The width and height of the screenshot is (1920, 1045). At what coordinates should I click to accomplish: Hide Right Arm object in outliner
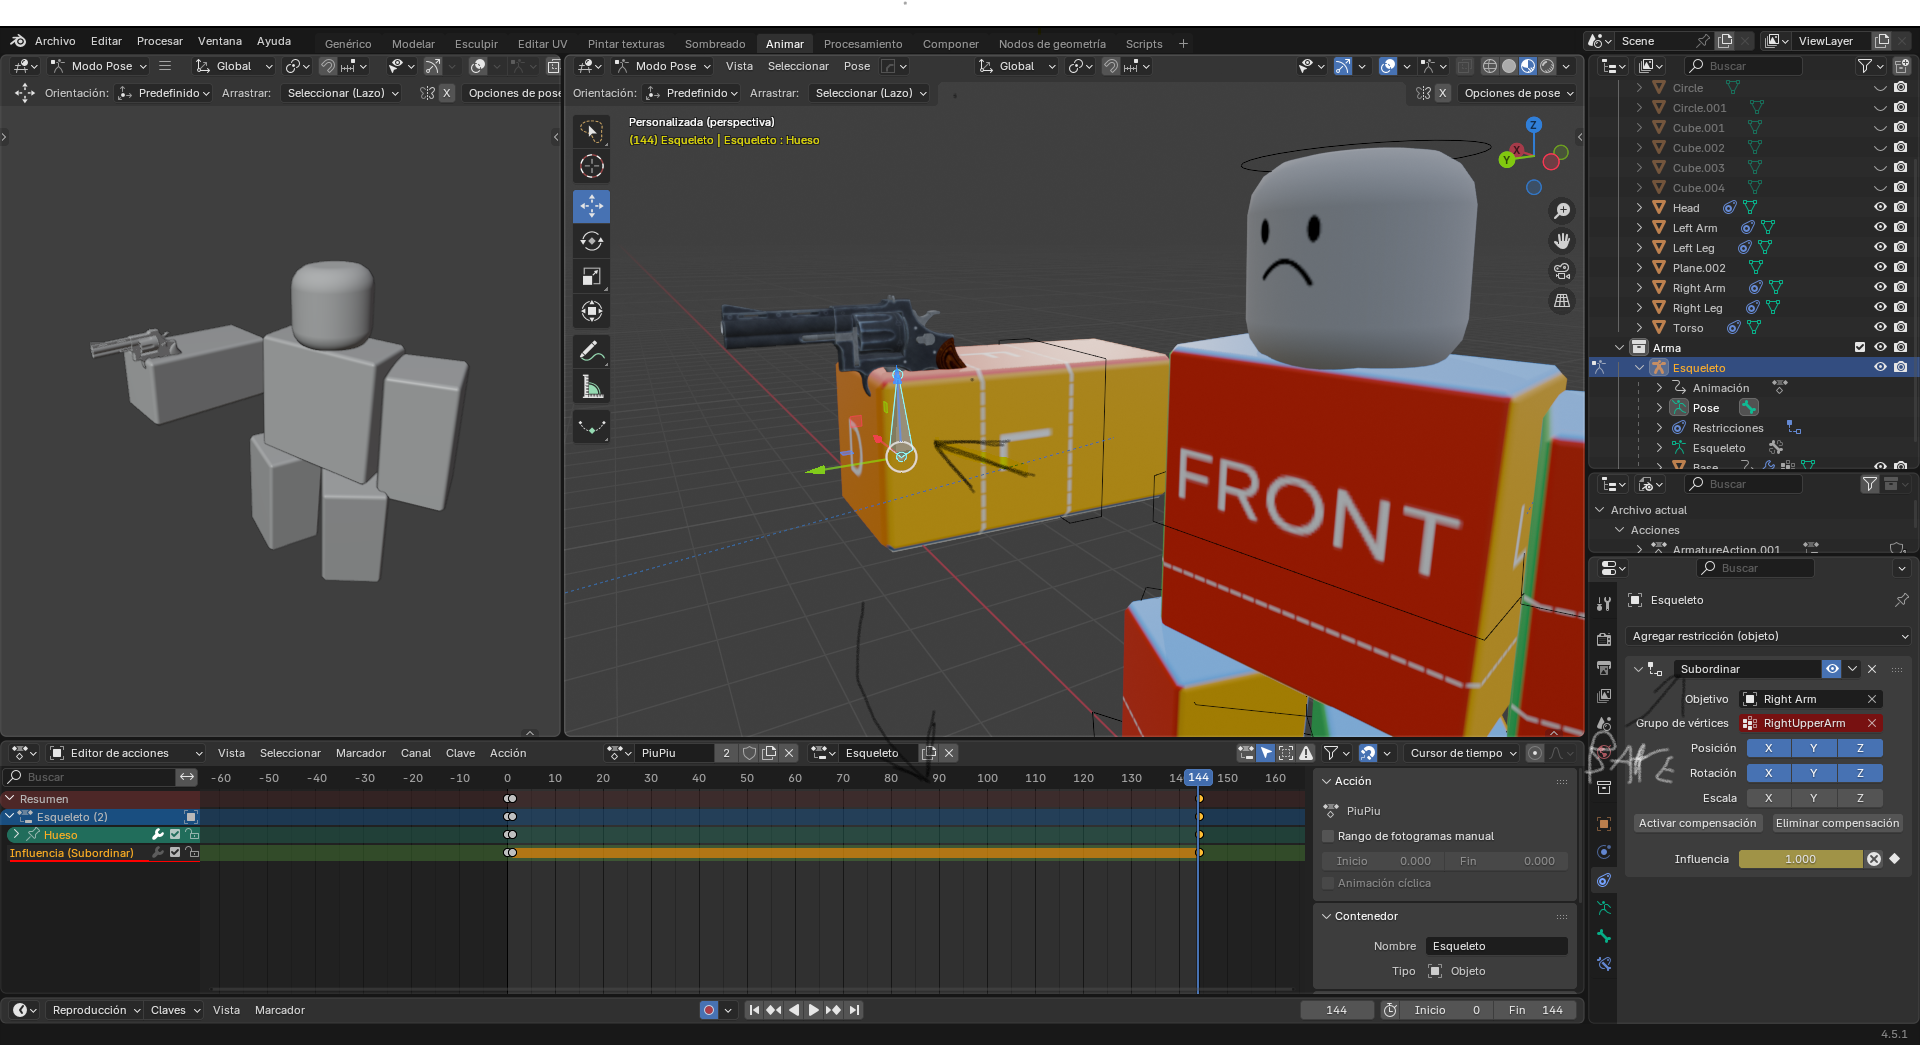click(x=1880, y=287)
